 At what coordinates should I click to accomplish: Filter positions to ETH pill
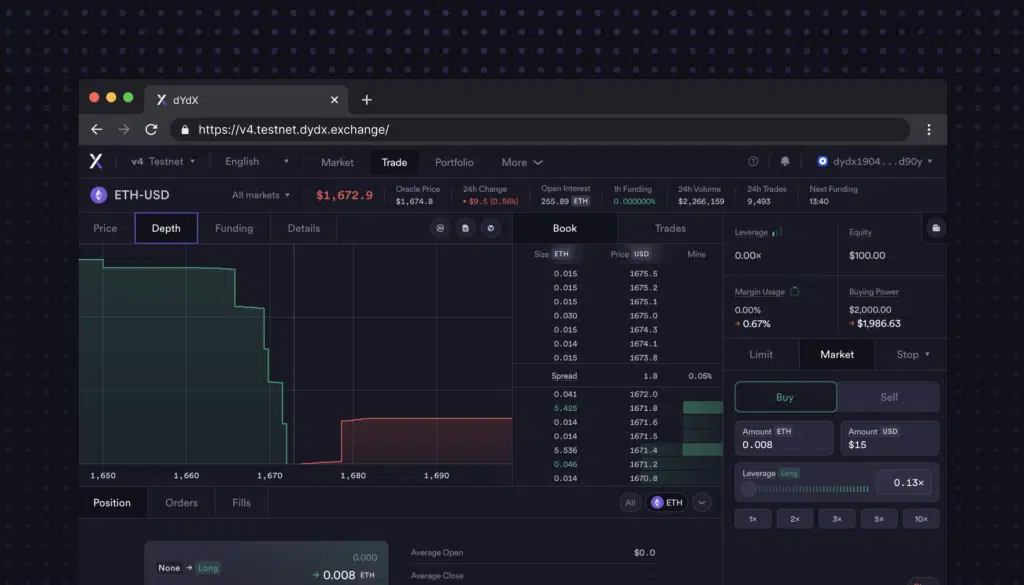[x=667, y=503]
